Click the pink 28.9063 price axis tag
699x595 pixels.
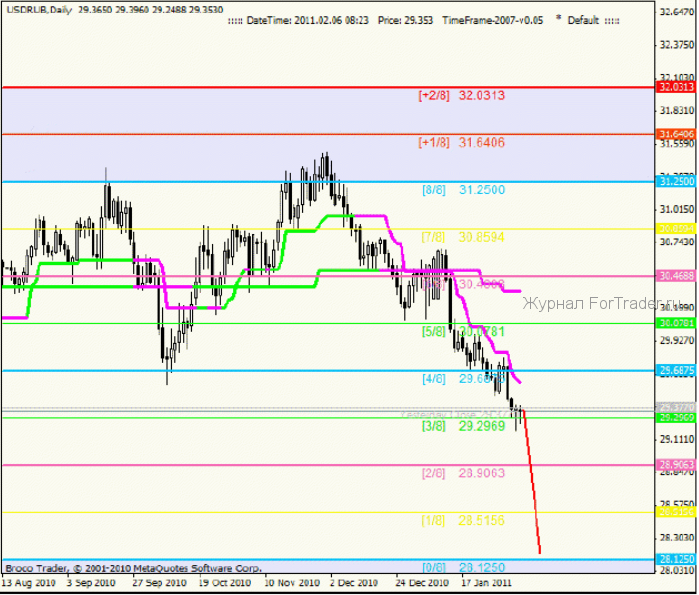[x=676, y=465]
